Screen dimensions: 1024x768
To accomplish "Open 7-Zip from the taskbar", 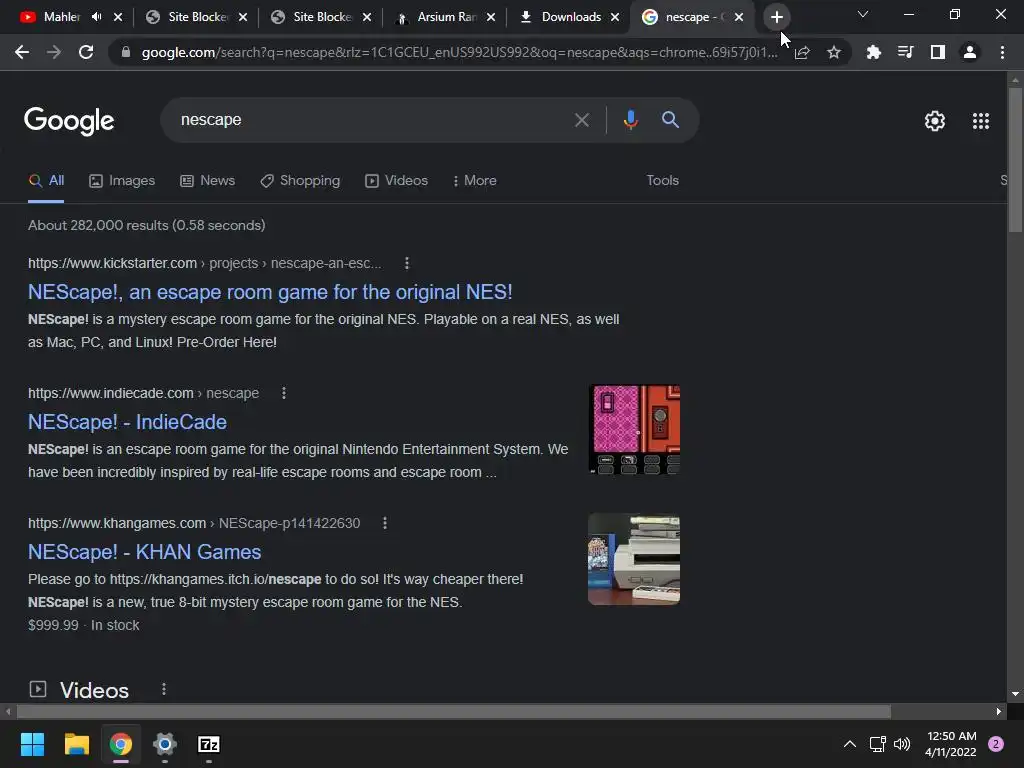I will tap(209, 744).
